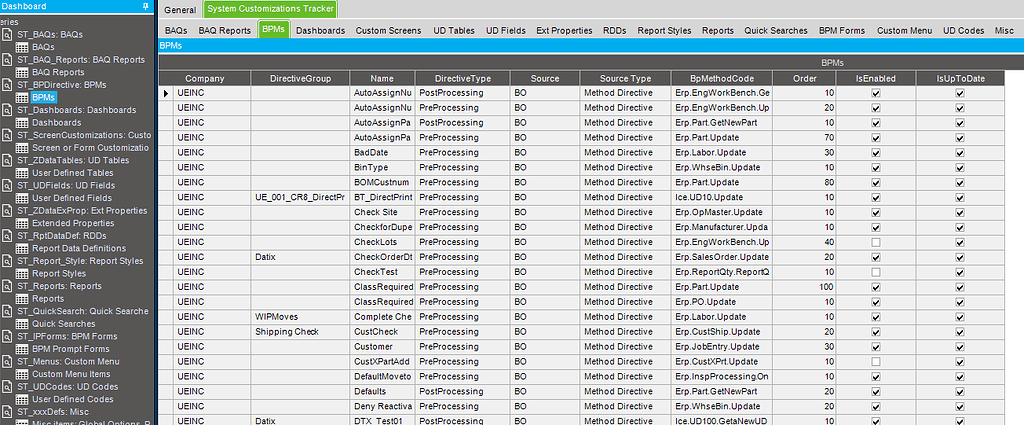The image size is (1024, 425).
Task: Switch to the General tab
Action: coord(180,10)
